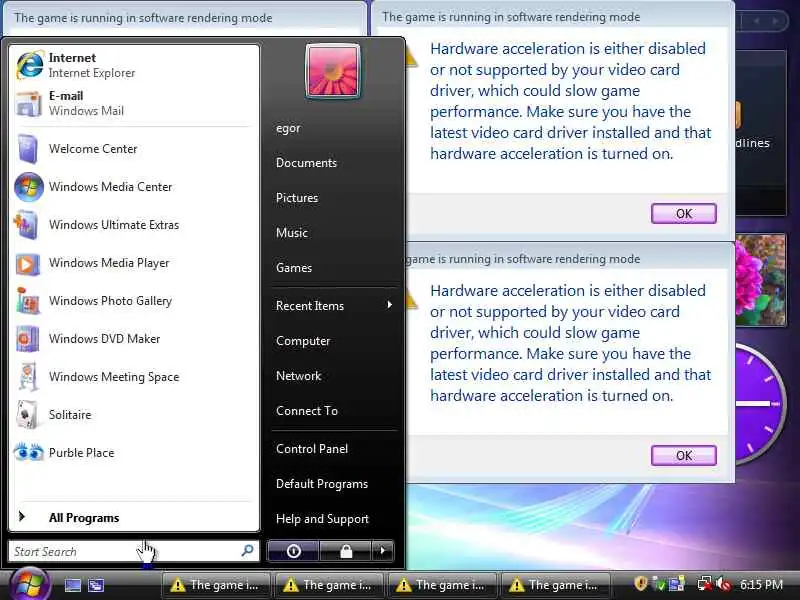
Task: Click the search magnifier icon
Action: (x=247, y=551)
